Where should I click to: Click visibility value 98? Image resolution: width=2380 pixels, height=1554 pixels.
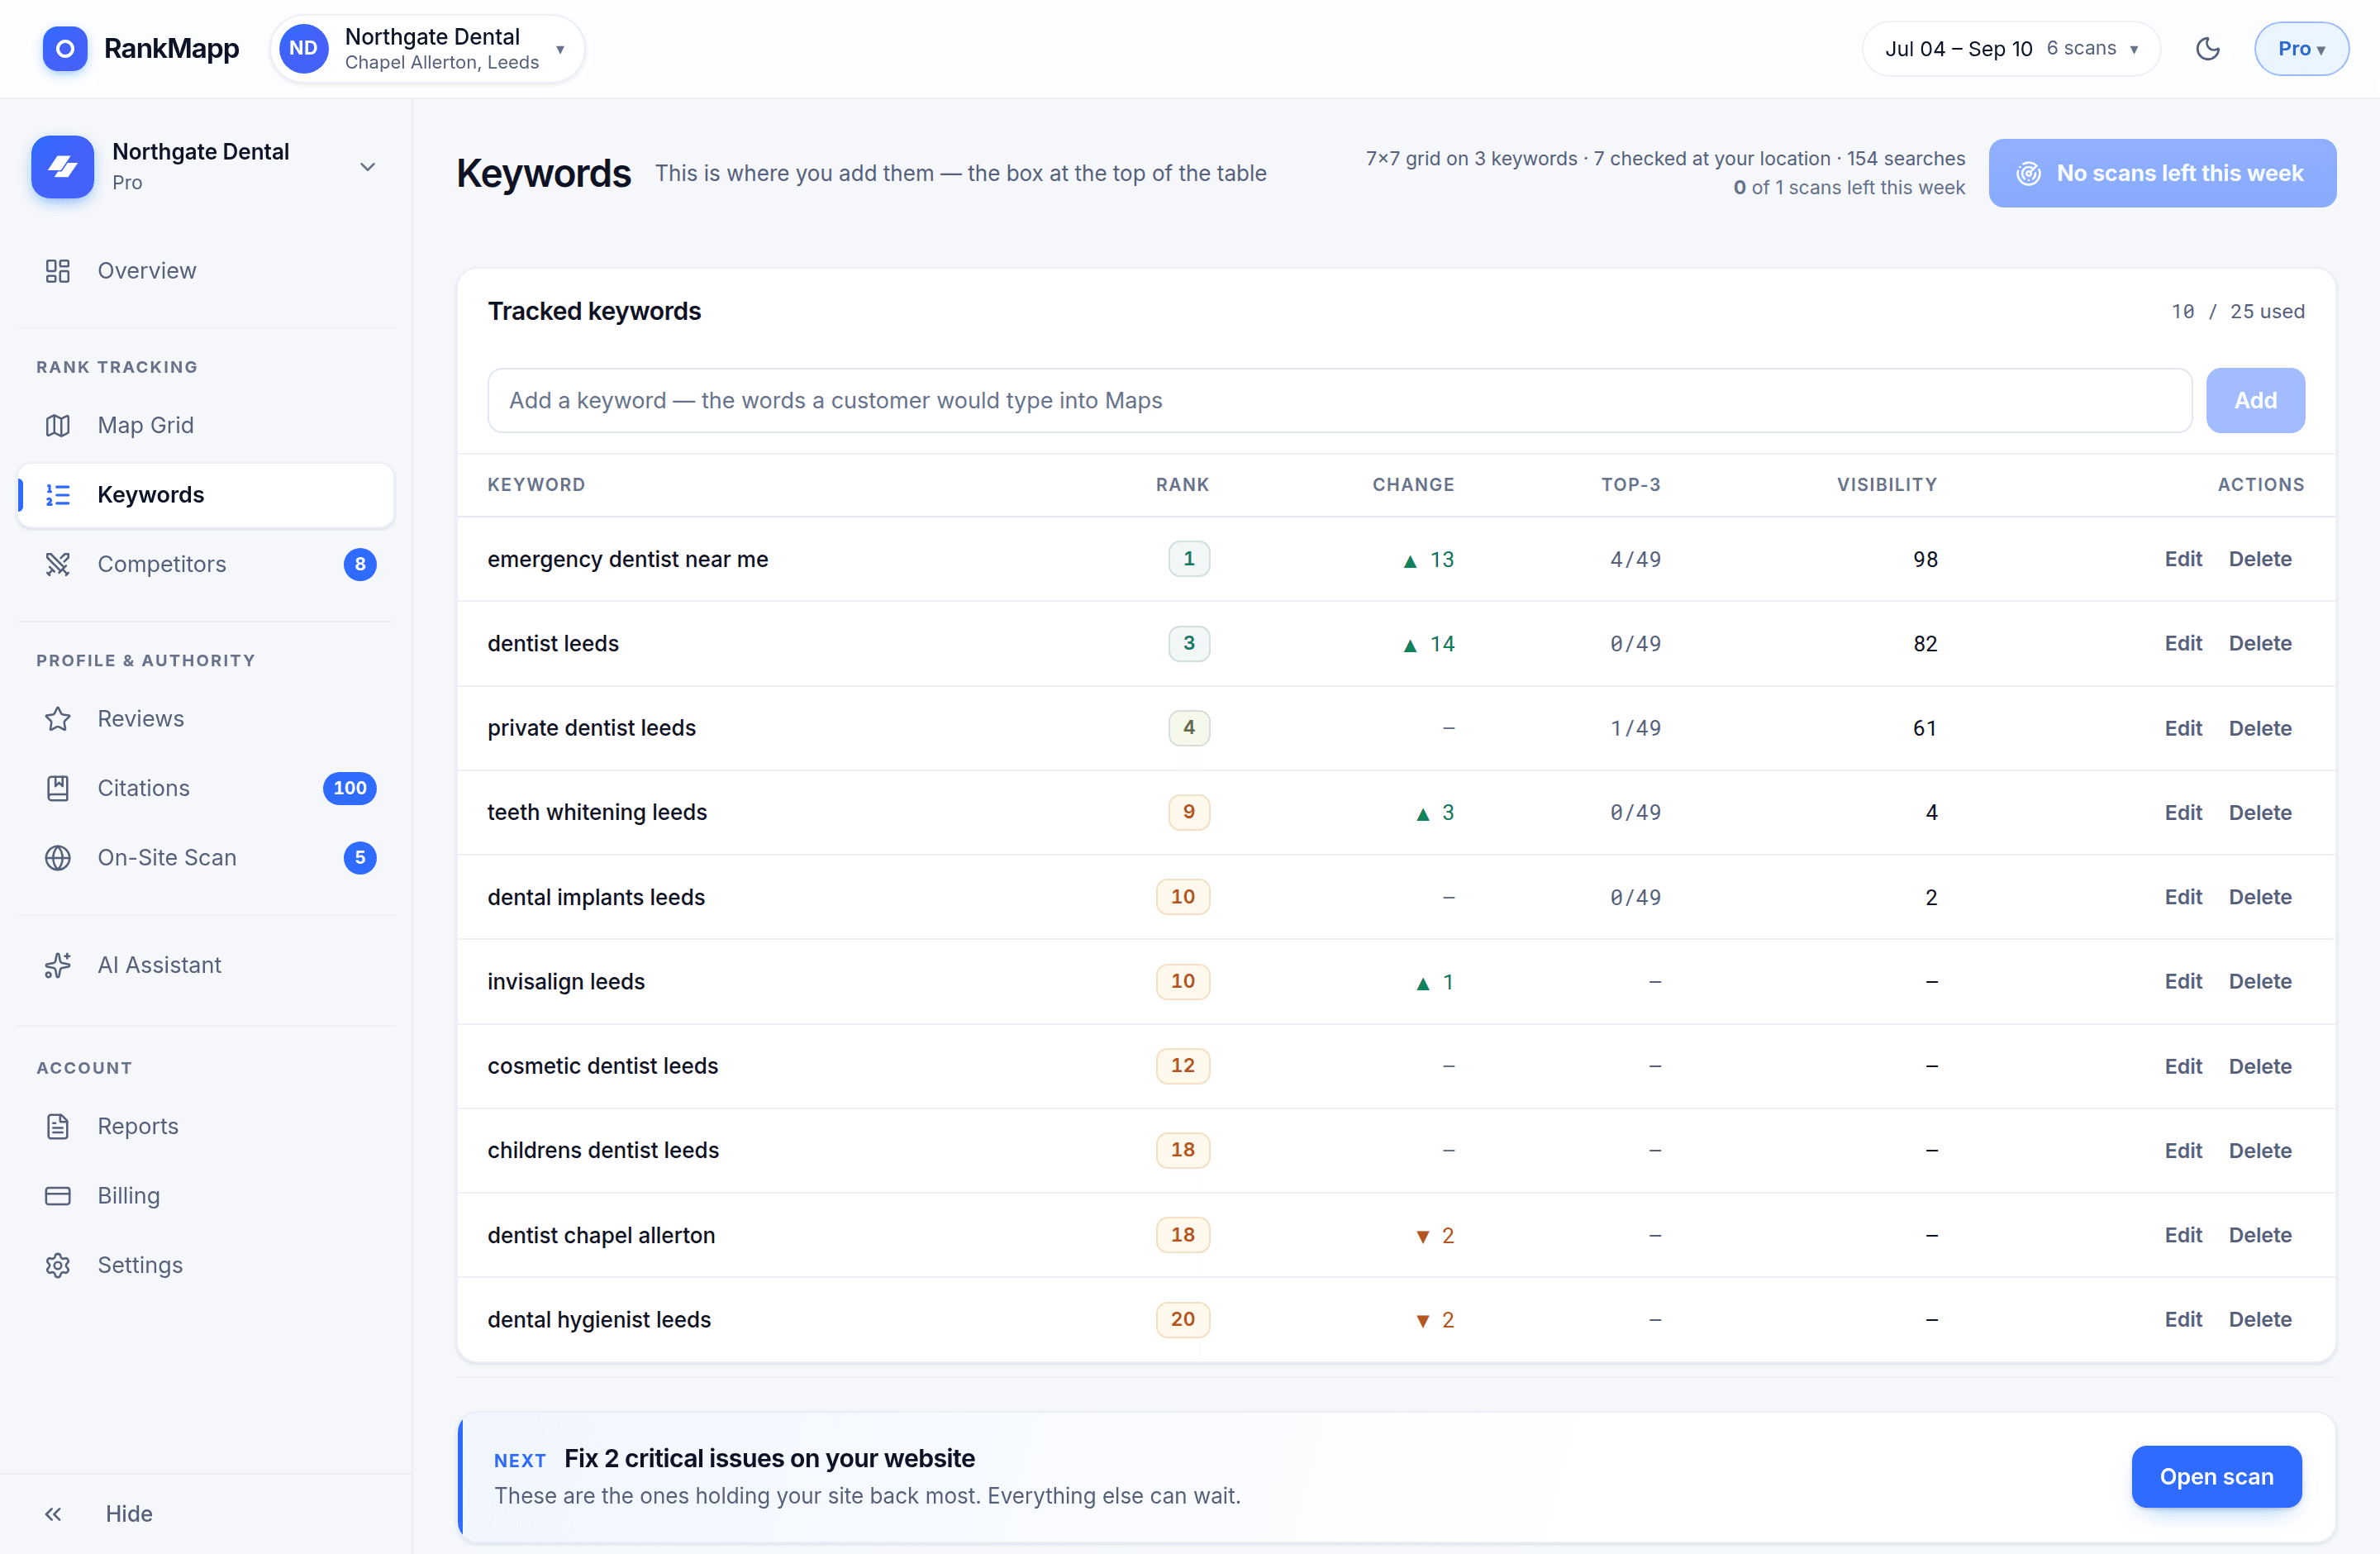click(1925, 559)
